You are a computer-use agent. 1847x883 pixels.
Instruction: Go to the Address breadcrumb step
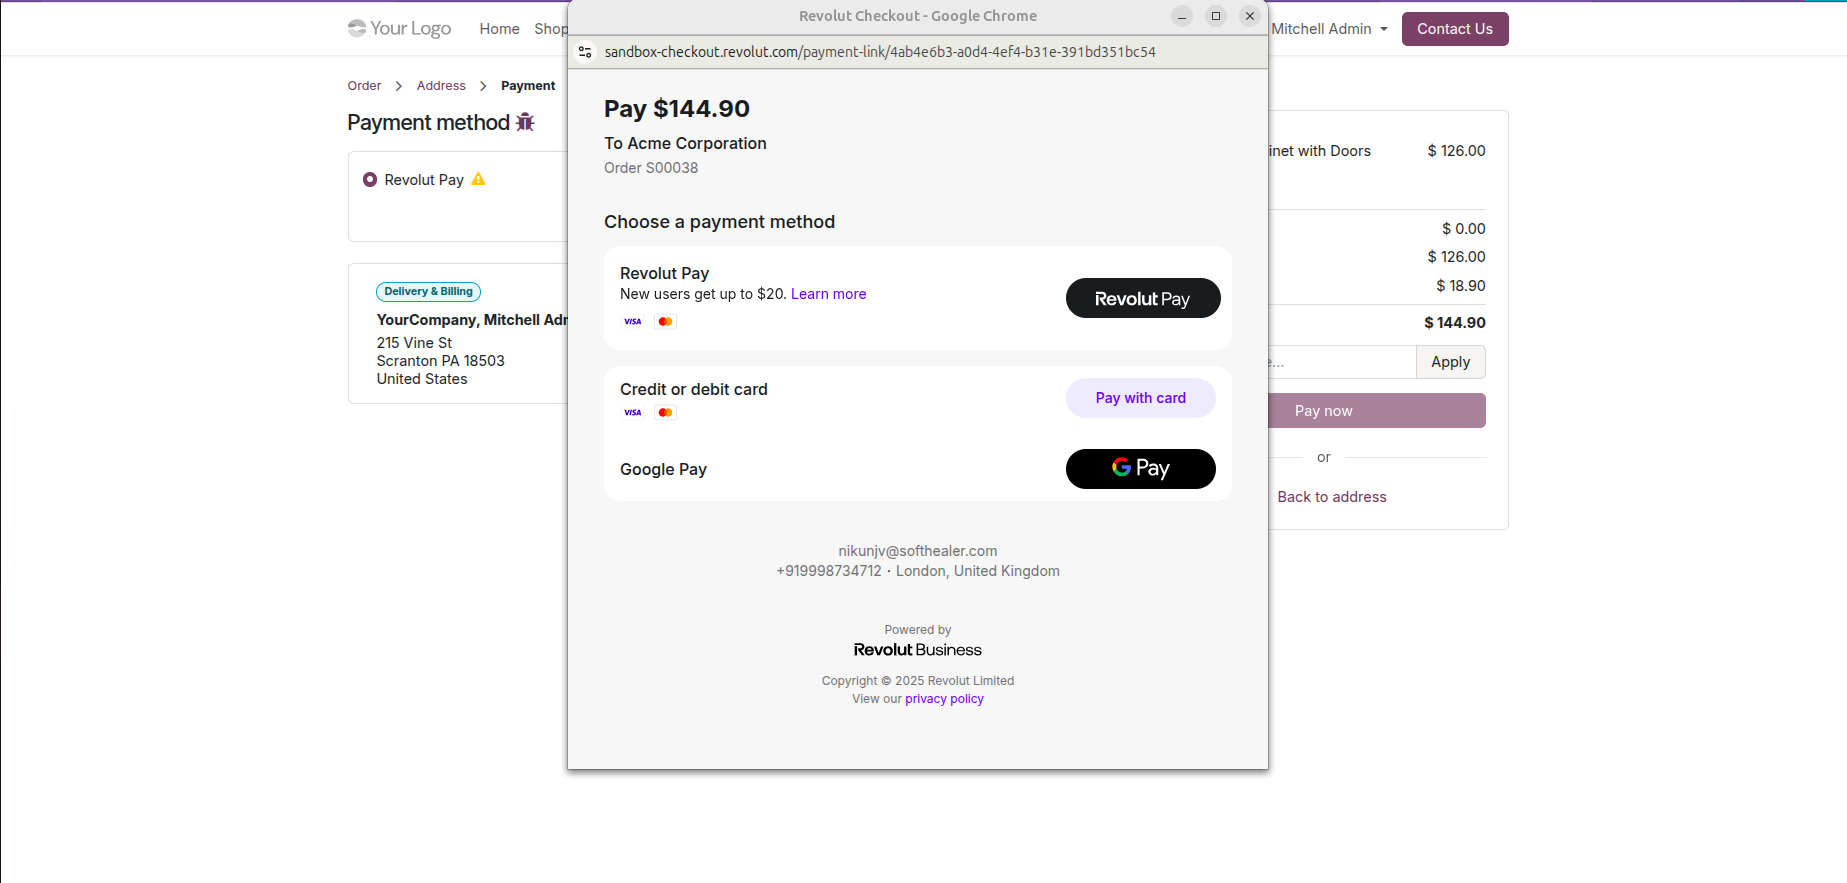click(441, 86)
